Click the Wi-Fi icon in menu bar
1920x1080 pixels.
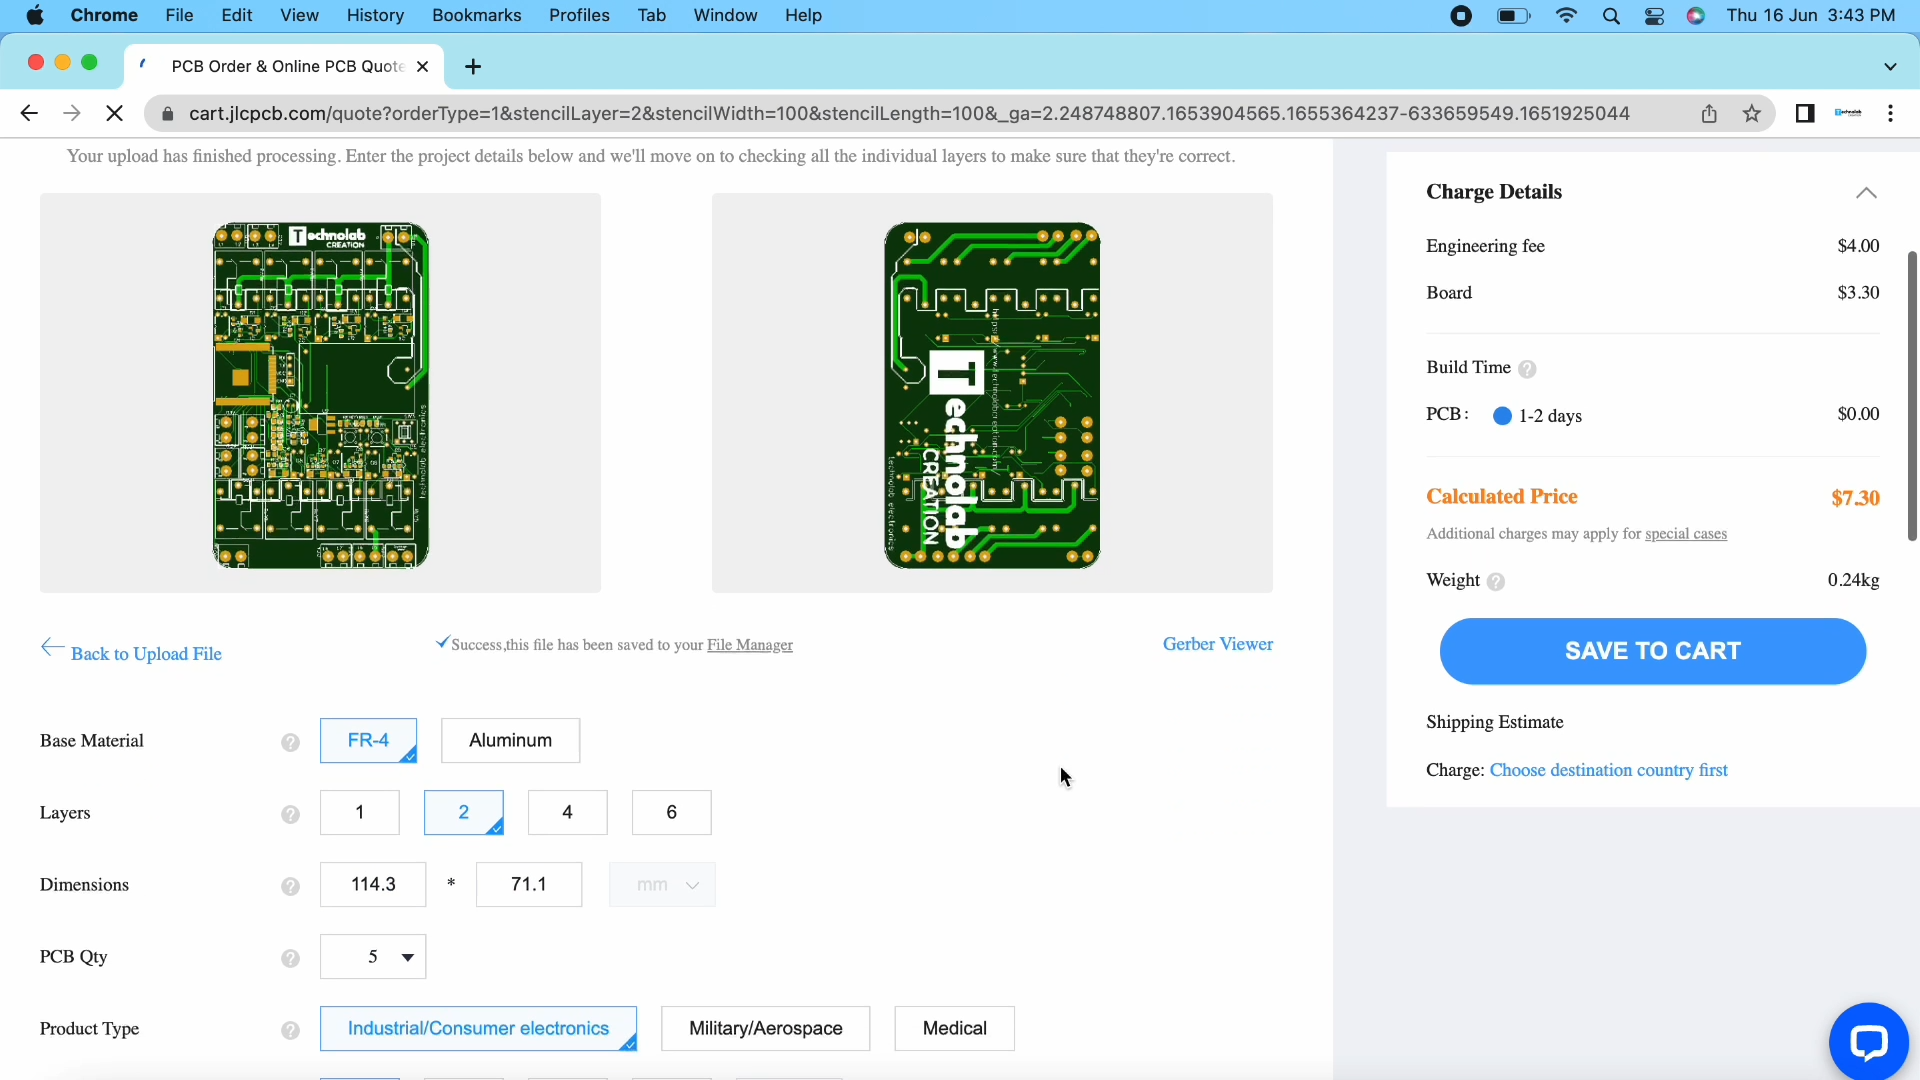1566,15
